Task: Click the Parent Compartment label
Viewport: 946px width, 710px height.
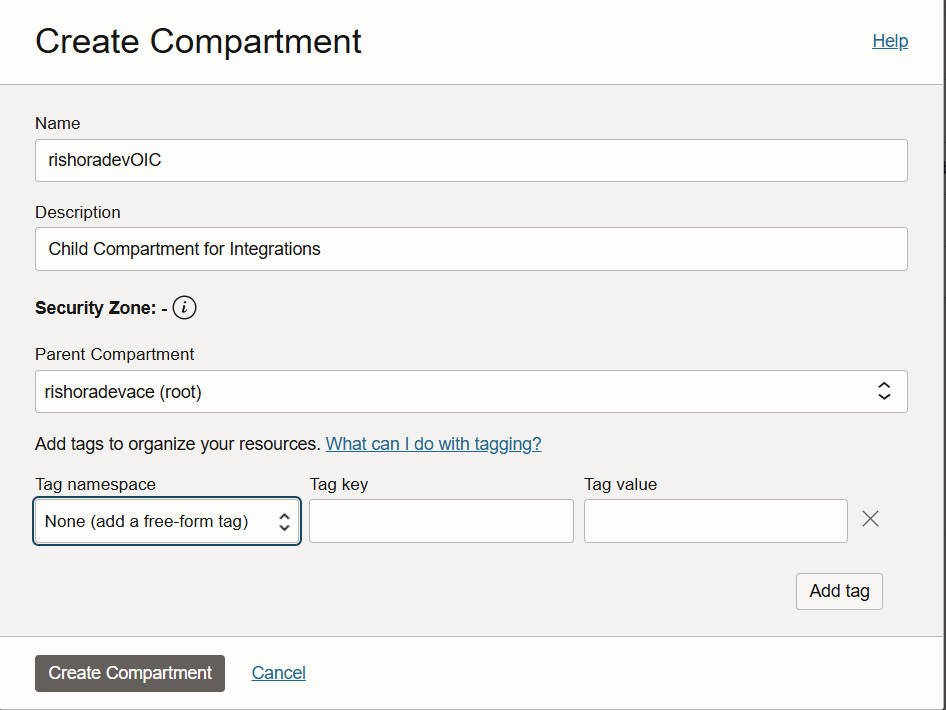Action: tap(114, 355)
